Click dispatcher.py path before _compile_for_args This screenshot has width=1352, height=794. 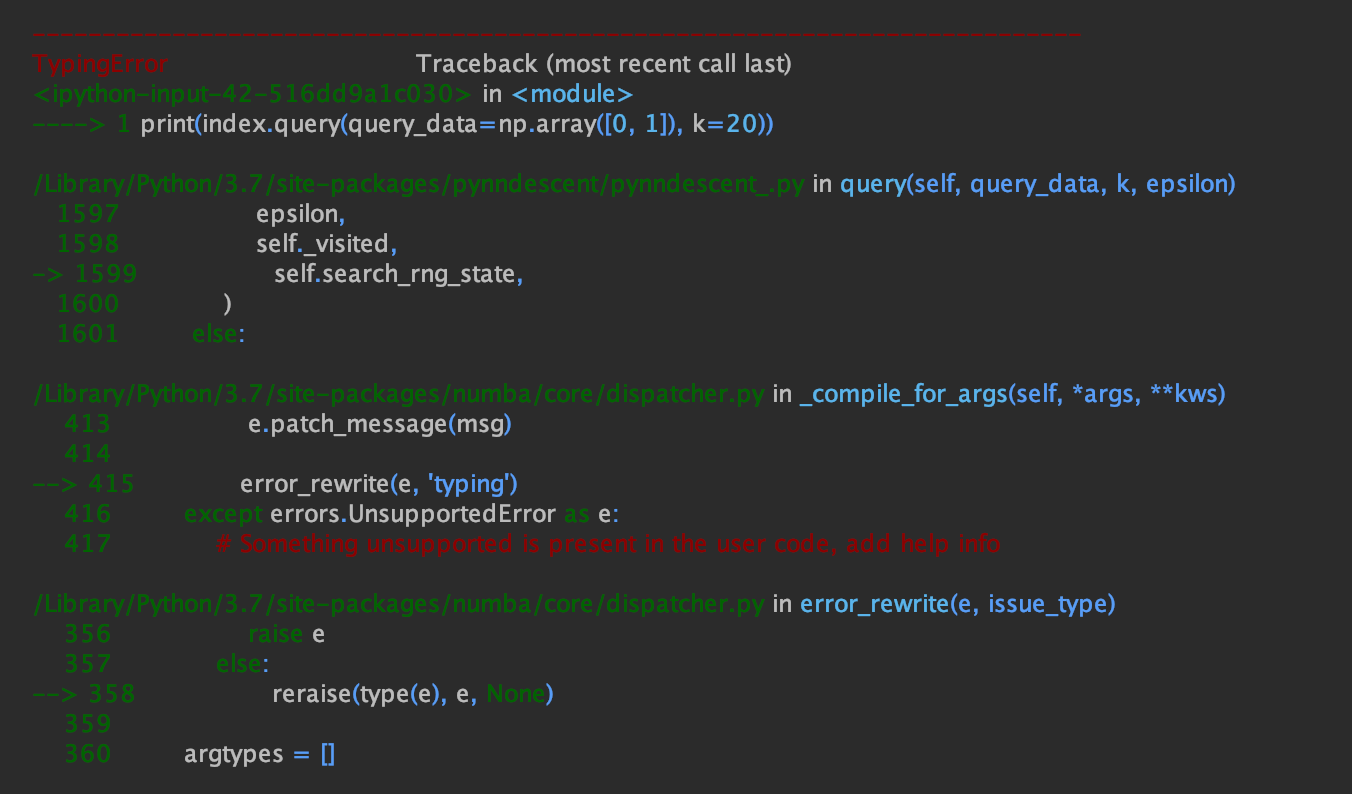pyautogui.click(x=400, y=394)
